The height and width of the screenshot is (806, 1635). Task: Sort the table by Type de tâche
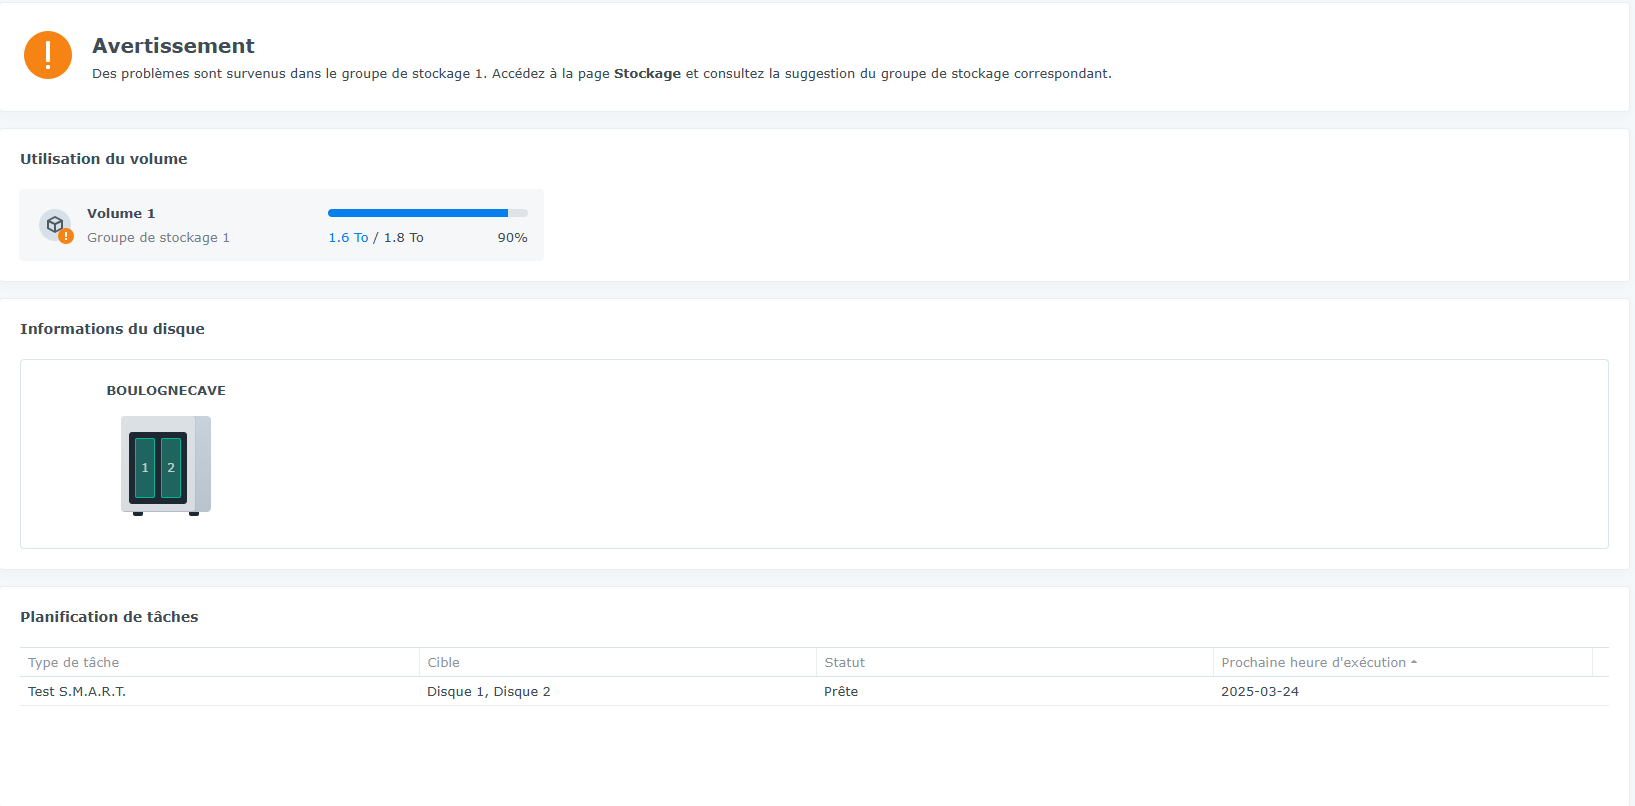[219, 662]
